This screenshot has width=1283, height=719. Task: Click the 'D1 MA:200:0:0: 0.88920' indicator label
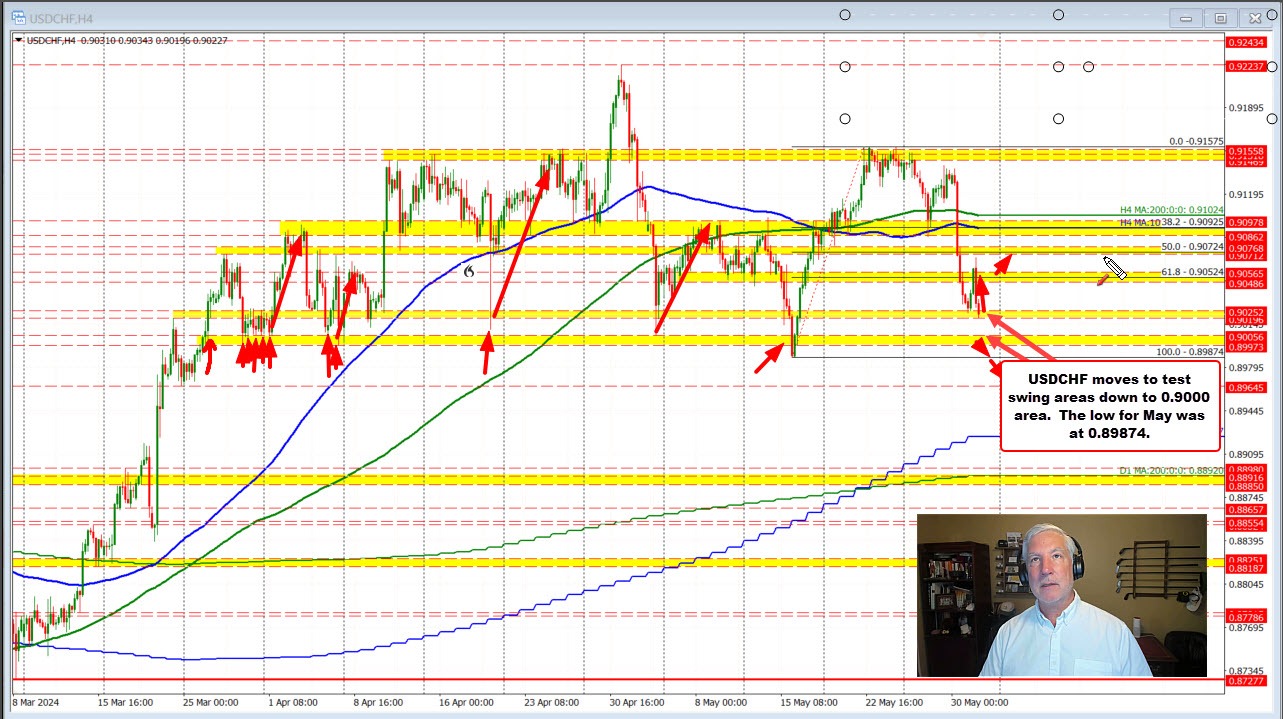click(1172, 470)
